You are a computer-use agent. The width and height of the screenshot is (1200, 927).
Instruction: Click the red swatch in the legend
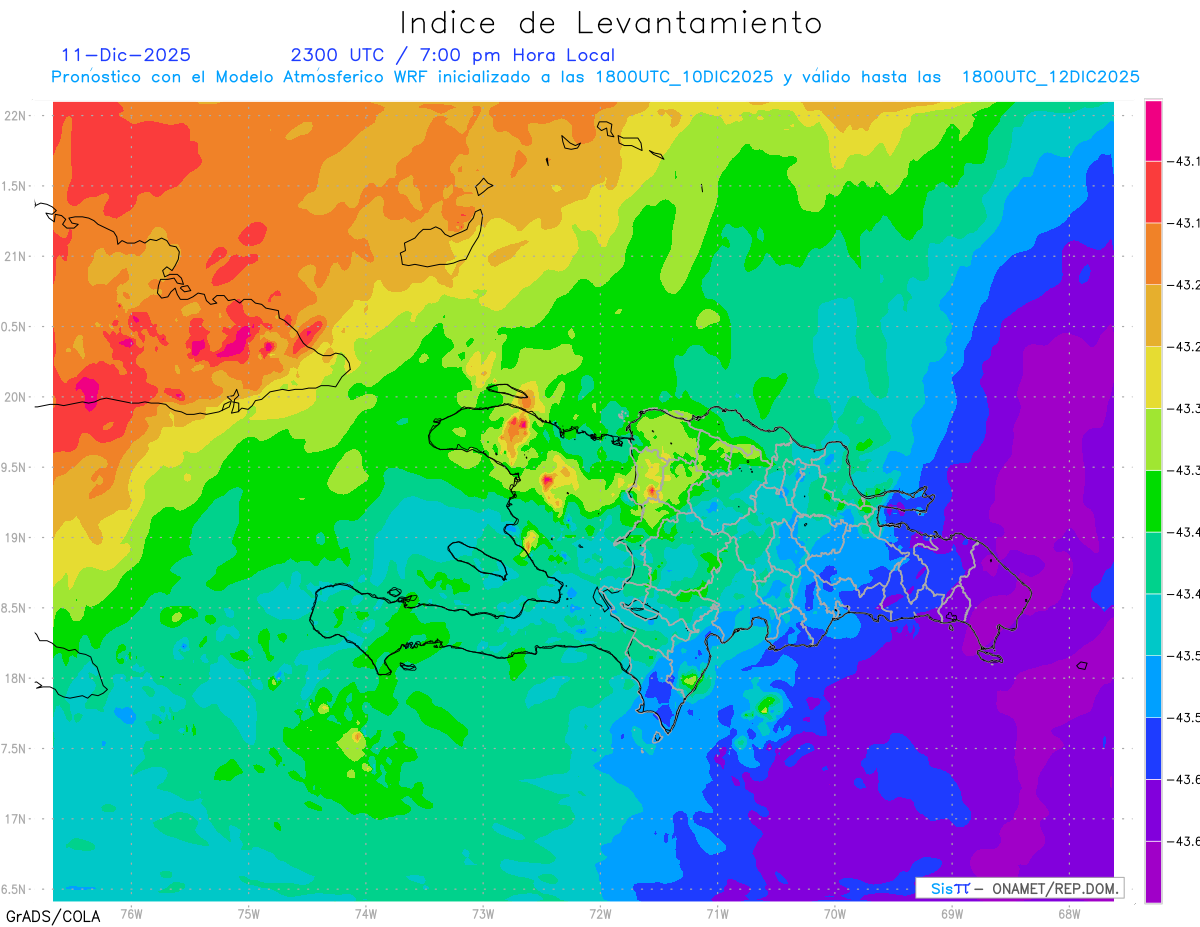(1153, 191)
